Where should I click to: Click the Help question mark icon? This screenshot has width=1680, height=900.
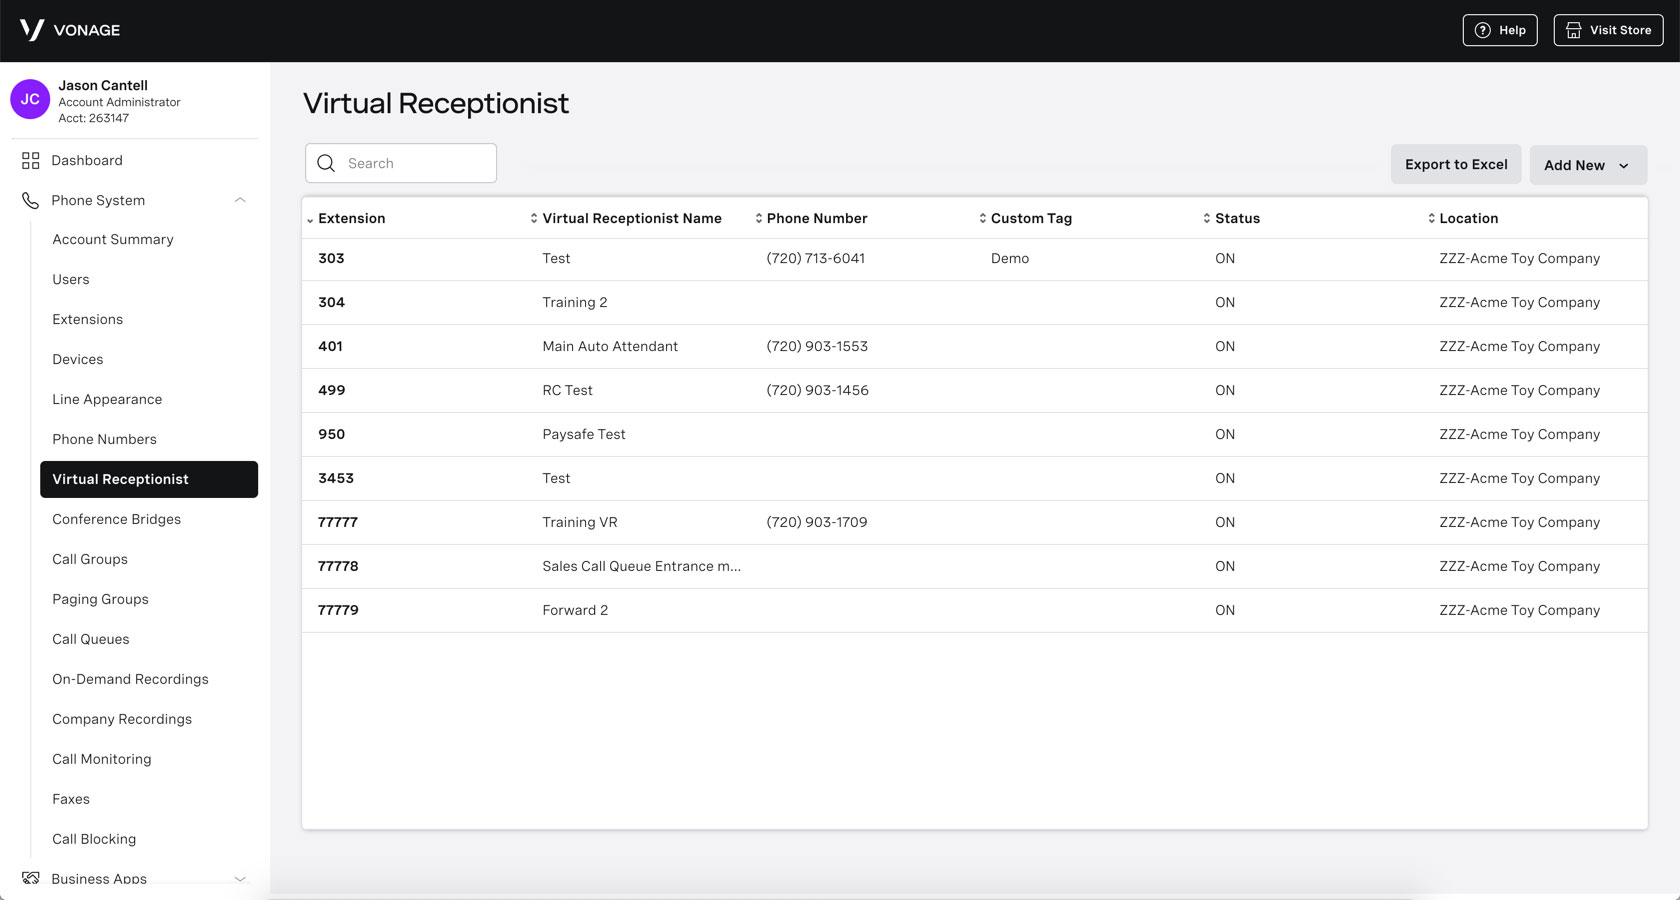[x=1483, y=30]
